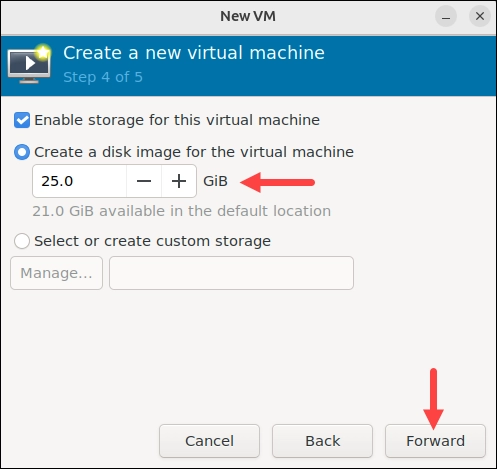Click the Create a new virtual machine heading
The height and width of the screenshot is (469, 497).
click(194, 53)
